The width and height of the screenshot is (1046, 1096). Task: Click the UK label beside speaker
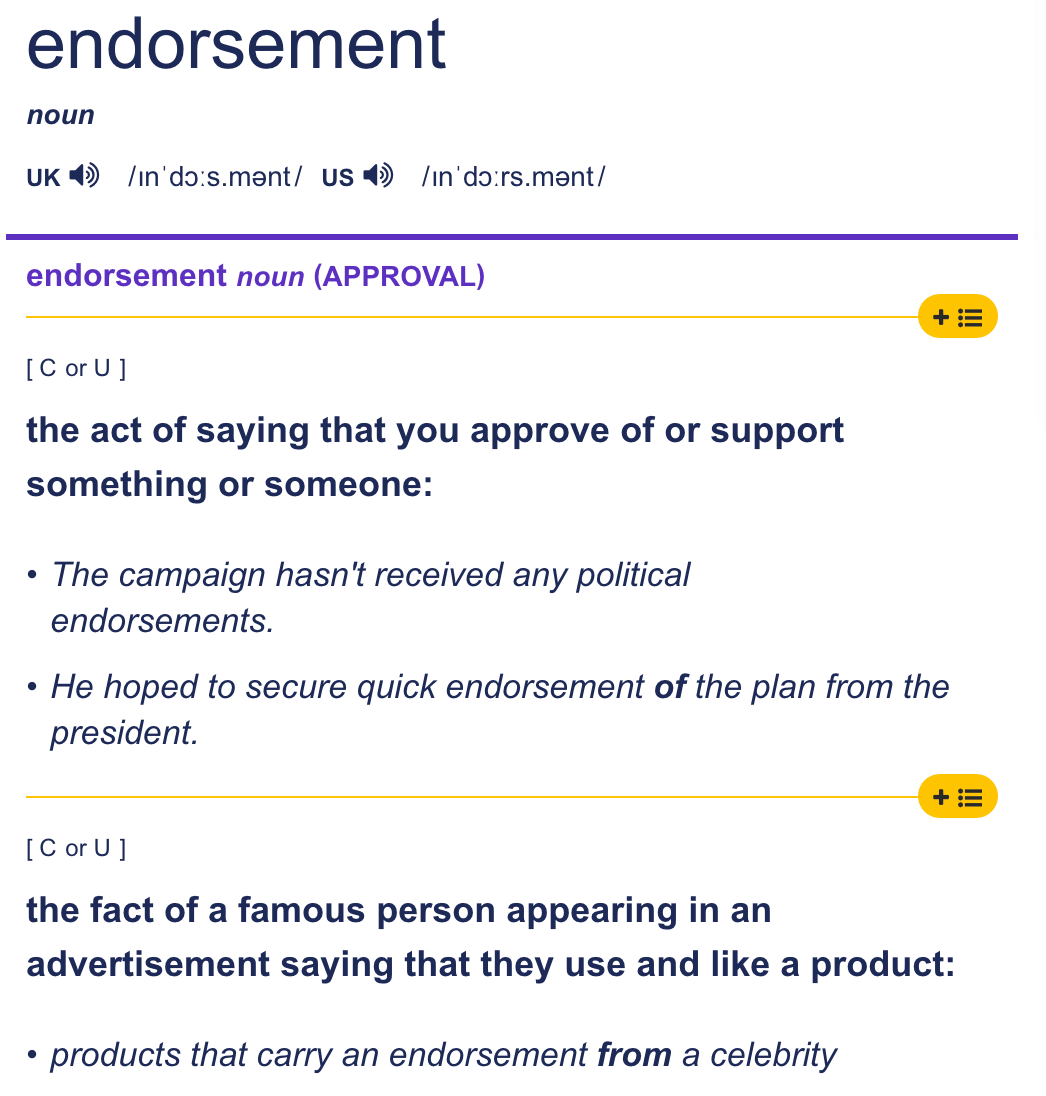point(43,178)
